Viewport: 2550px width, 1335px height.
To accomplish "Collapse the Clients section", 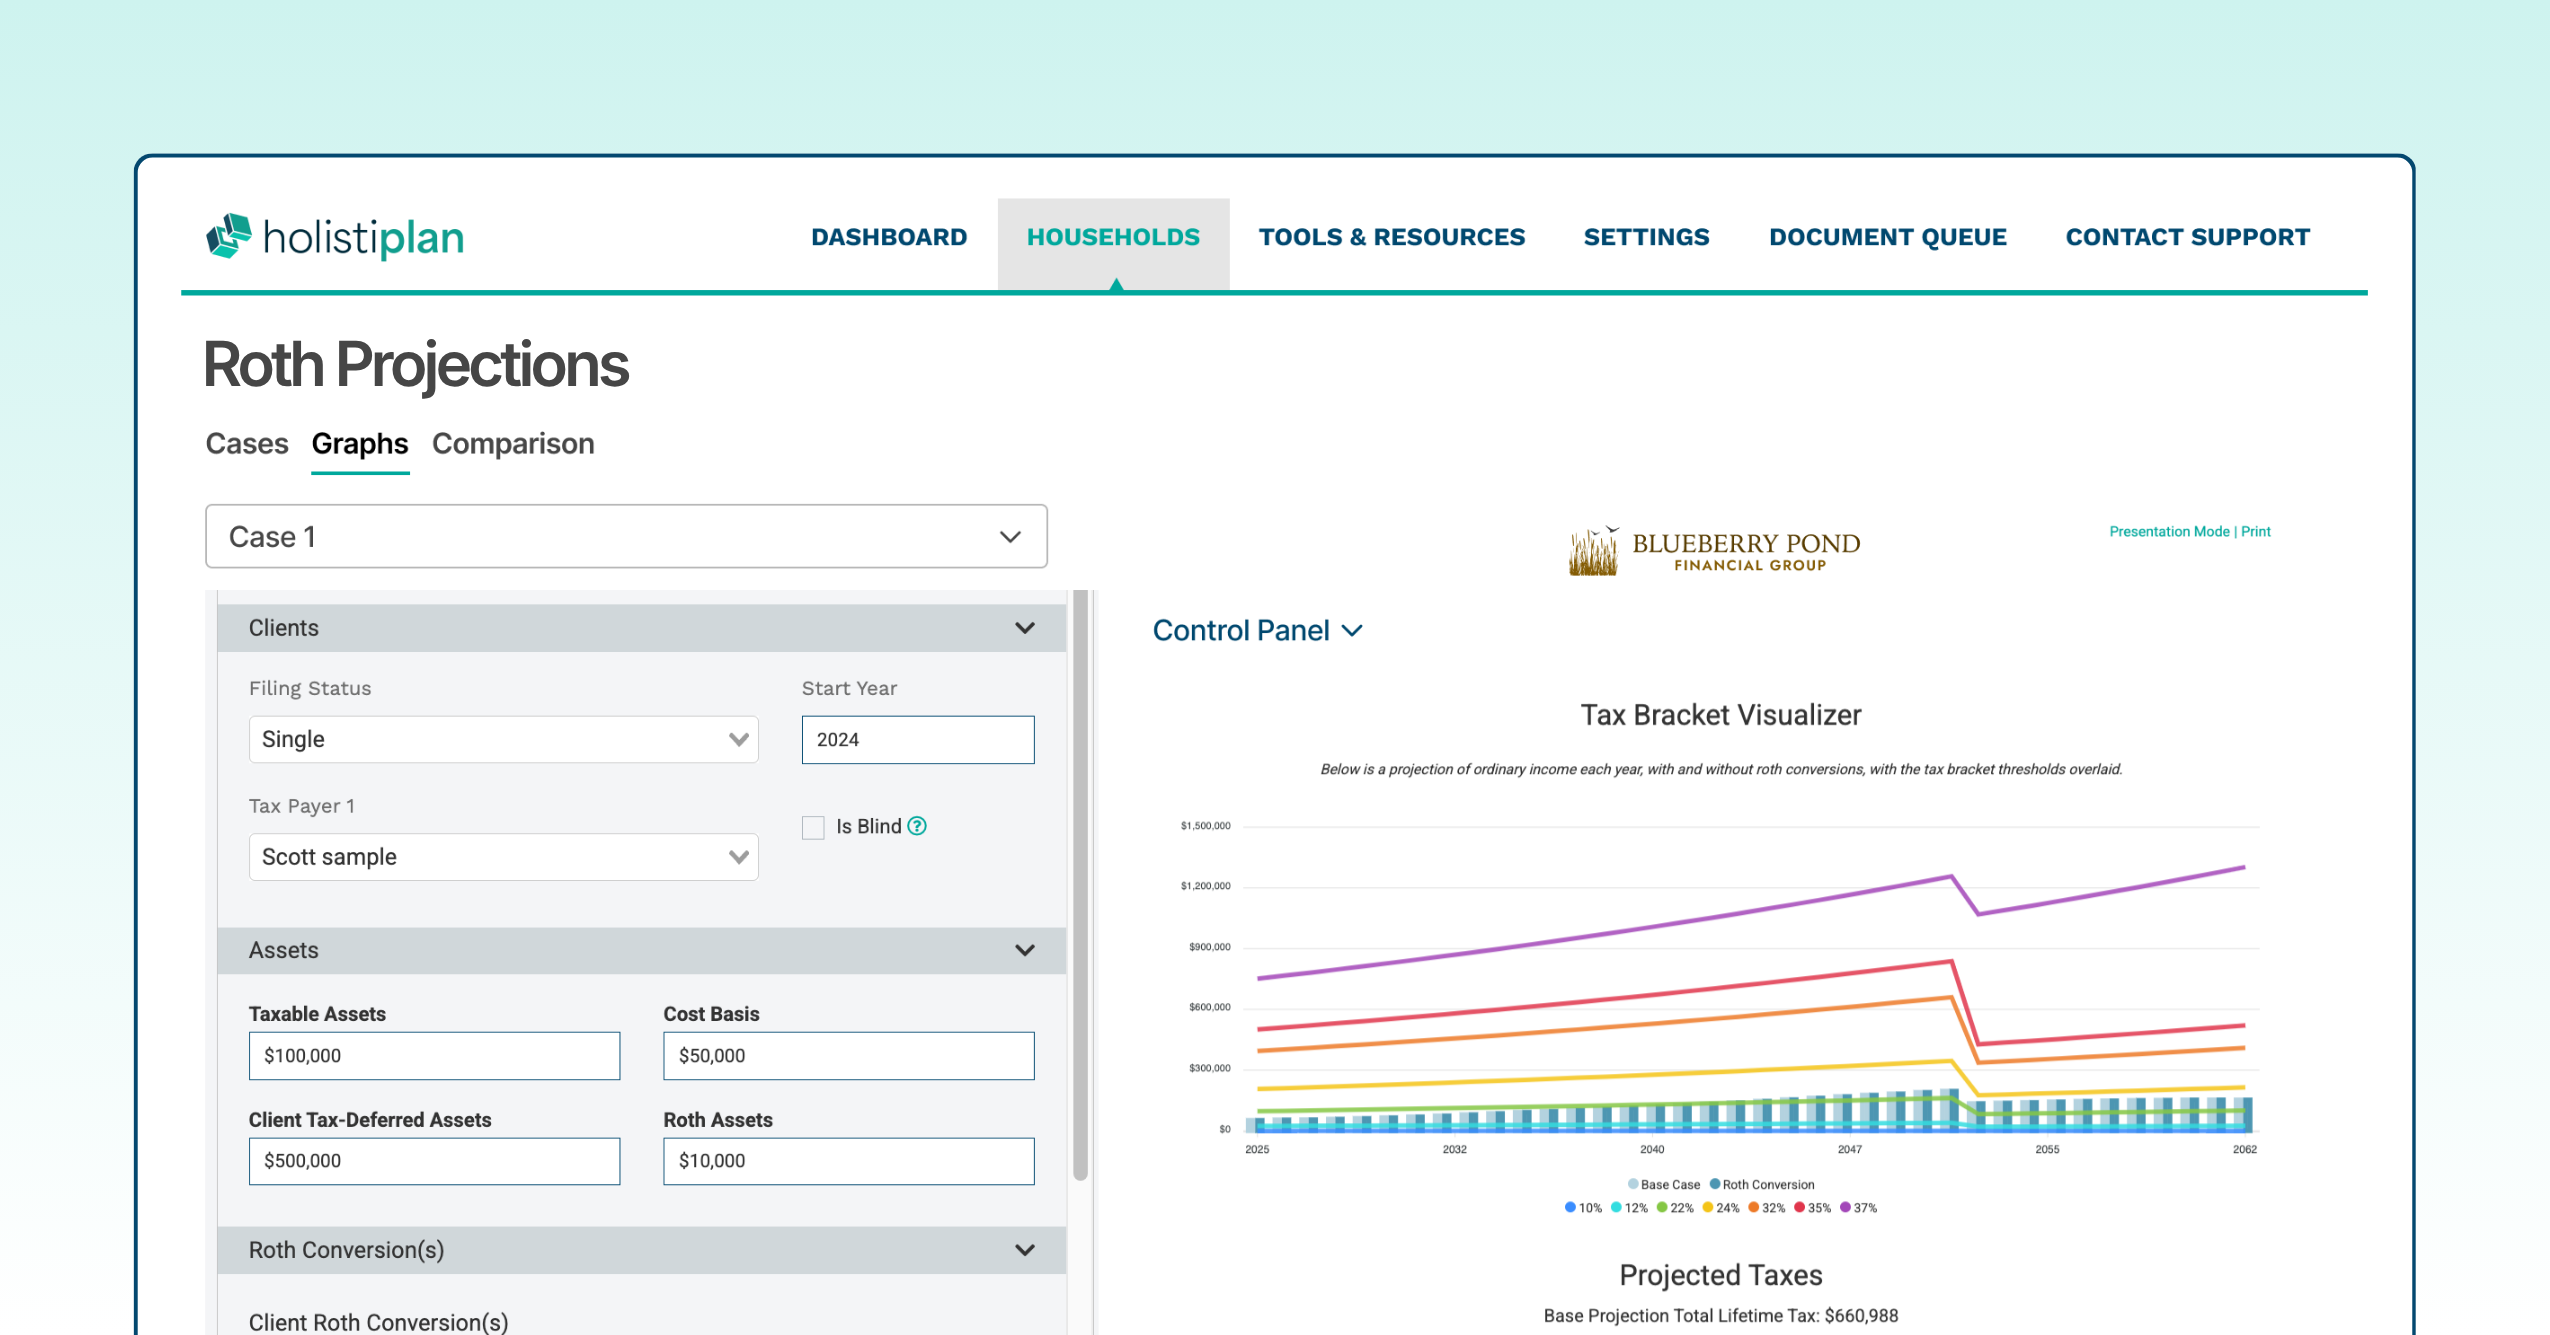I will 1025,628.
